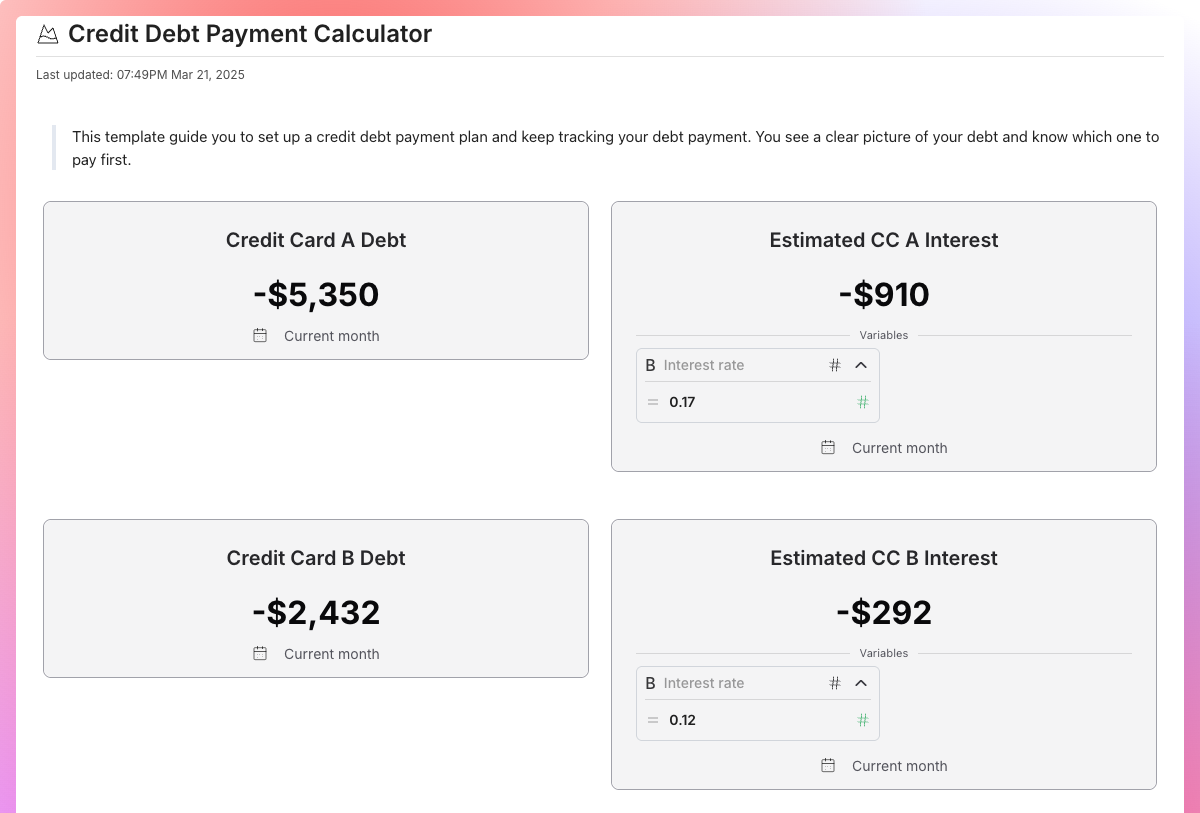Click the calendar icon under Credit Card A Debt
This screenshot has height=813, width=1200.
coord(260,336)
